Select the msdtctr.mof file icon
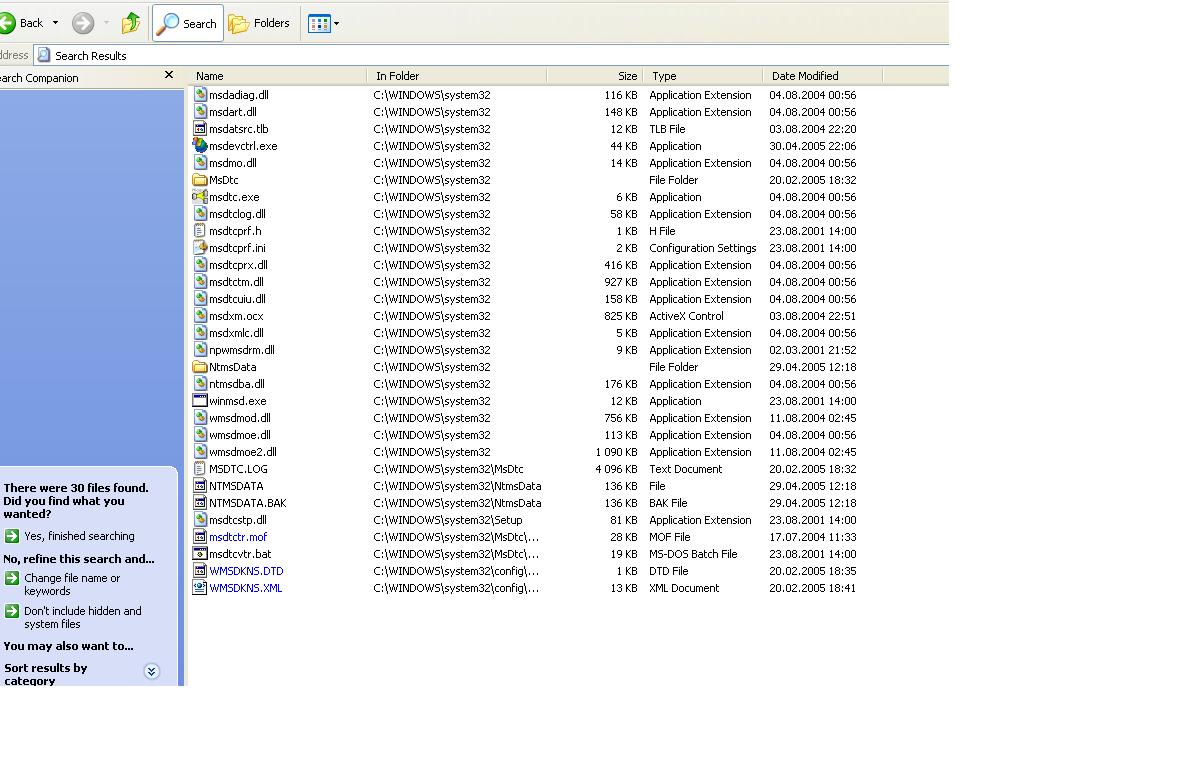Image resolution: width=1195 pixels, height=784 pixels. (200, 537)
